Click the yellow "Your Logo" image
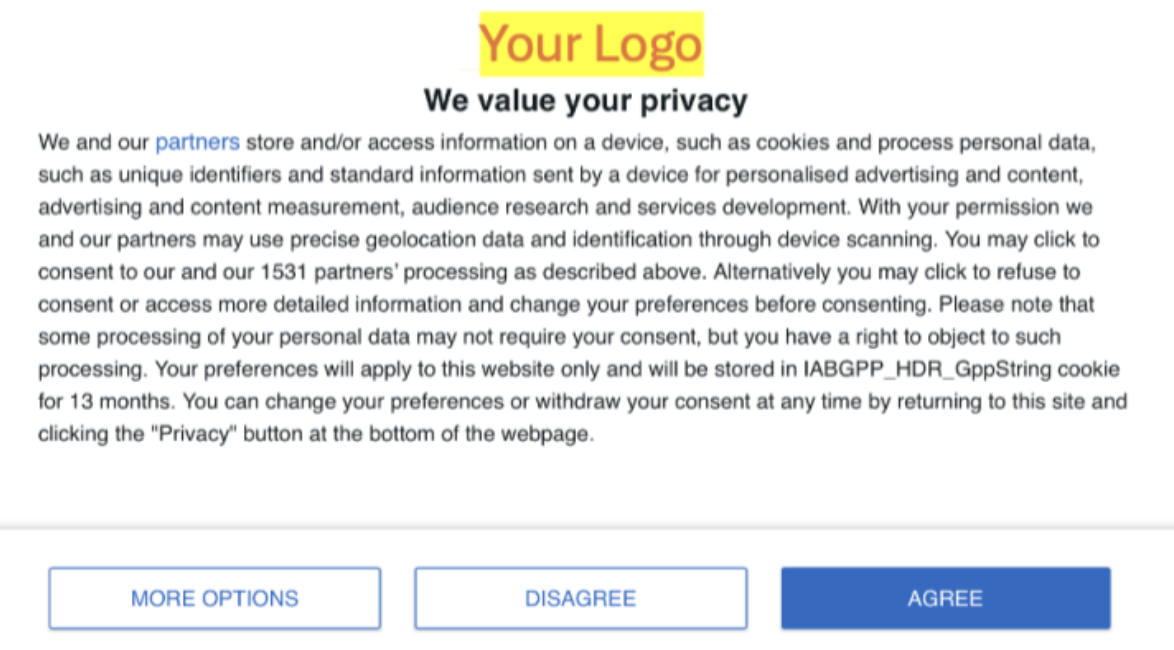This screenshot has width=1174, height=650. 591,44
